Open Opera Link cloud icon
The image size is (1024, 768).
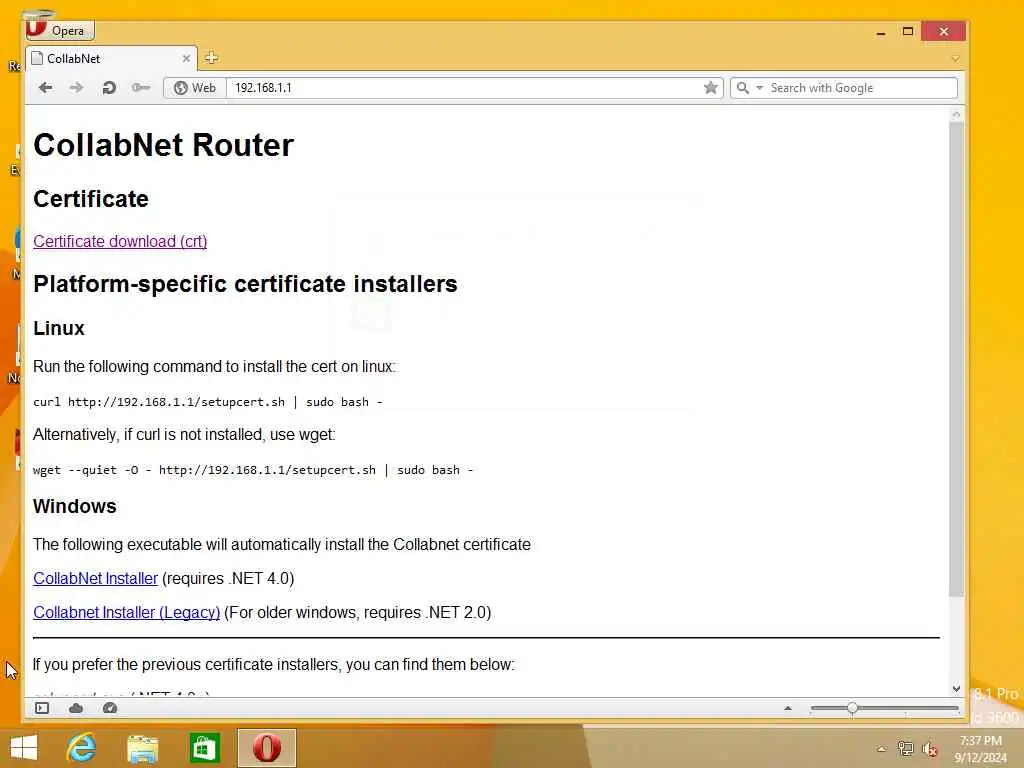[x=76, y=708]
